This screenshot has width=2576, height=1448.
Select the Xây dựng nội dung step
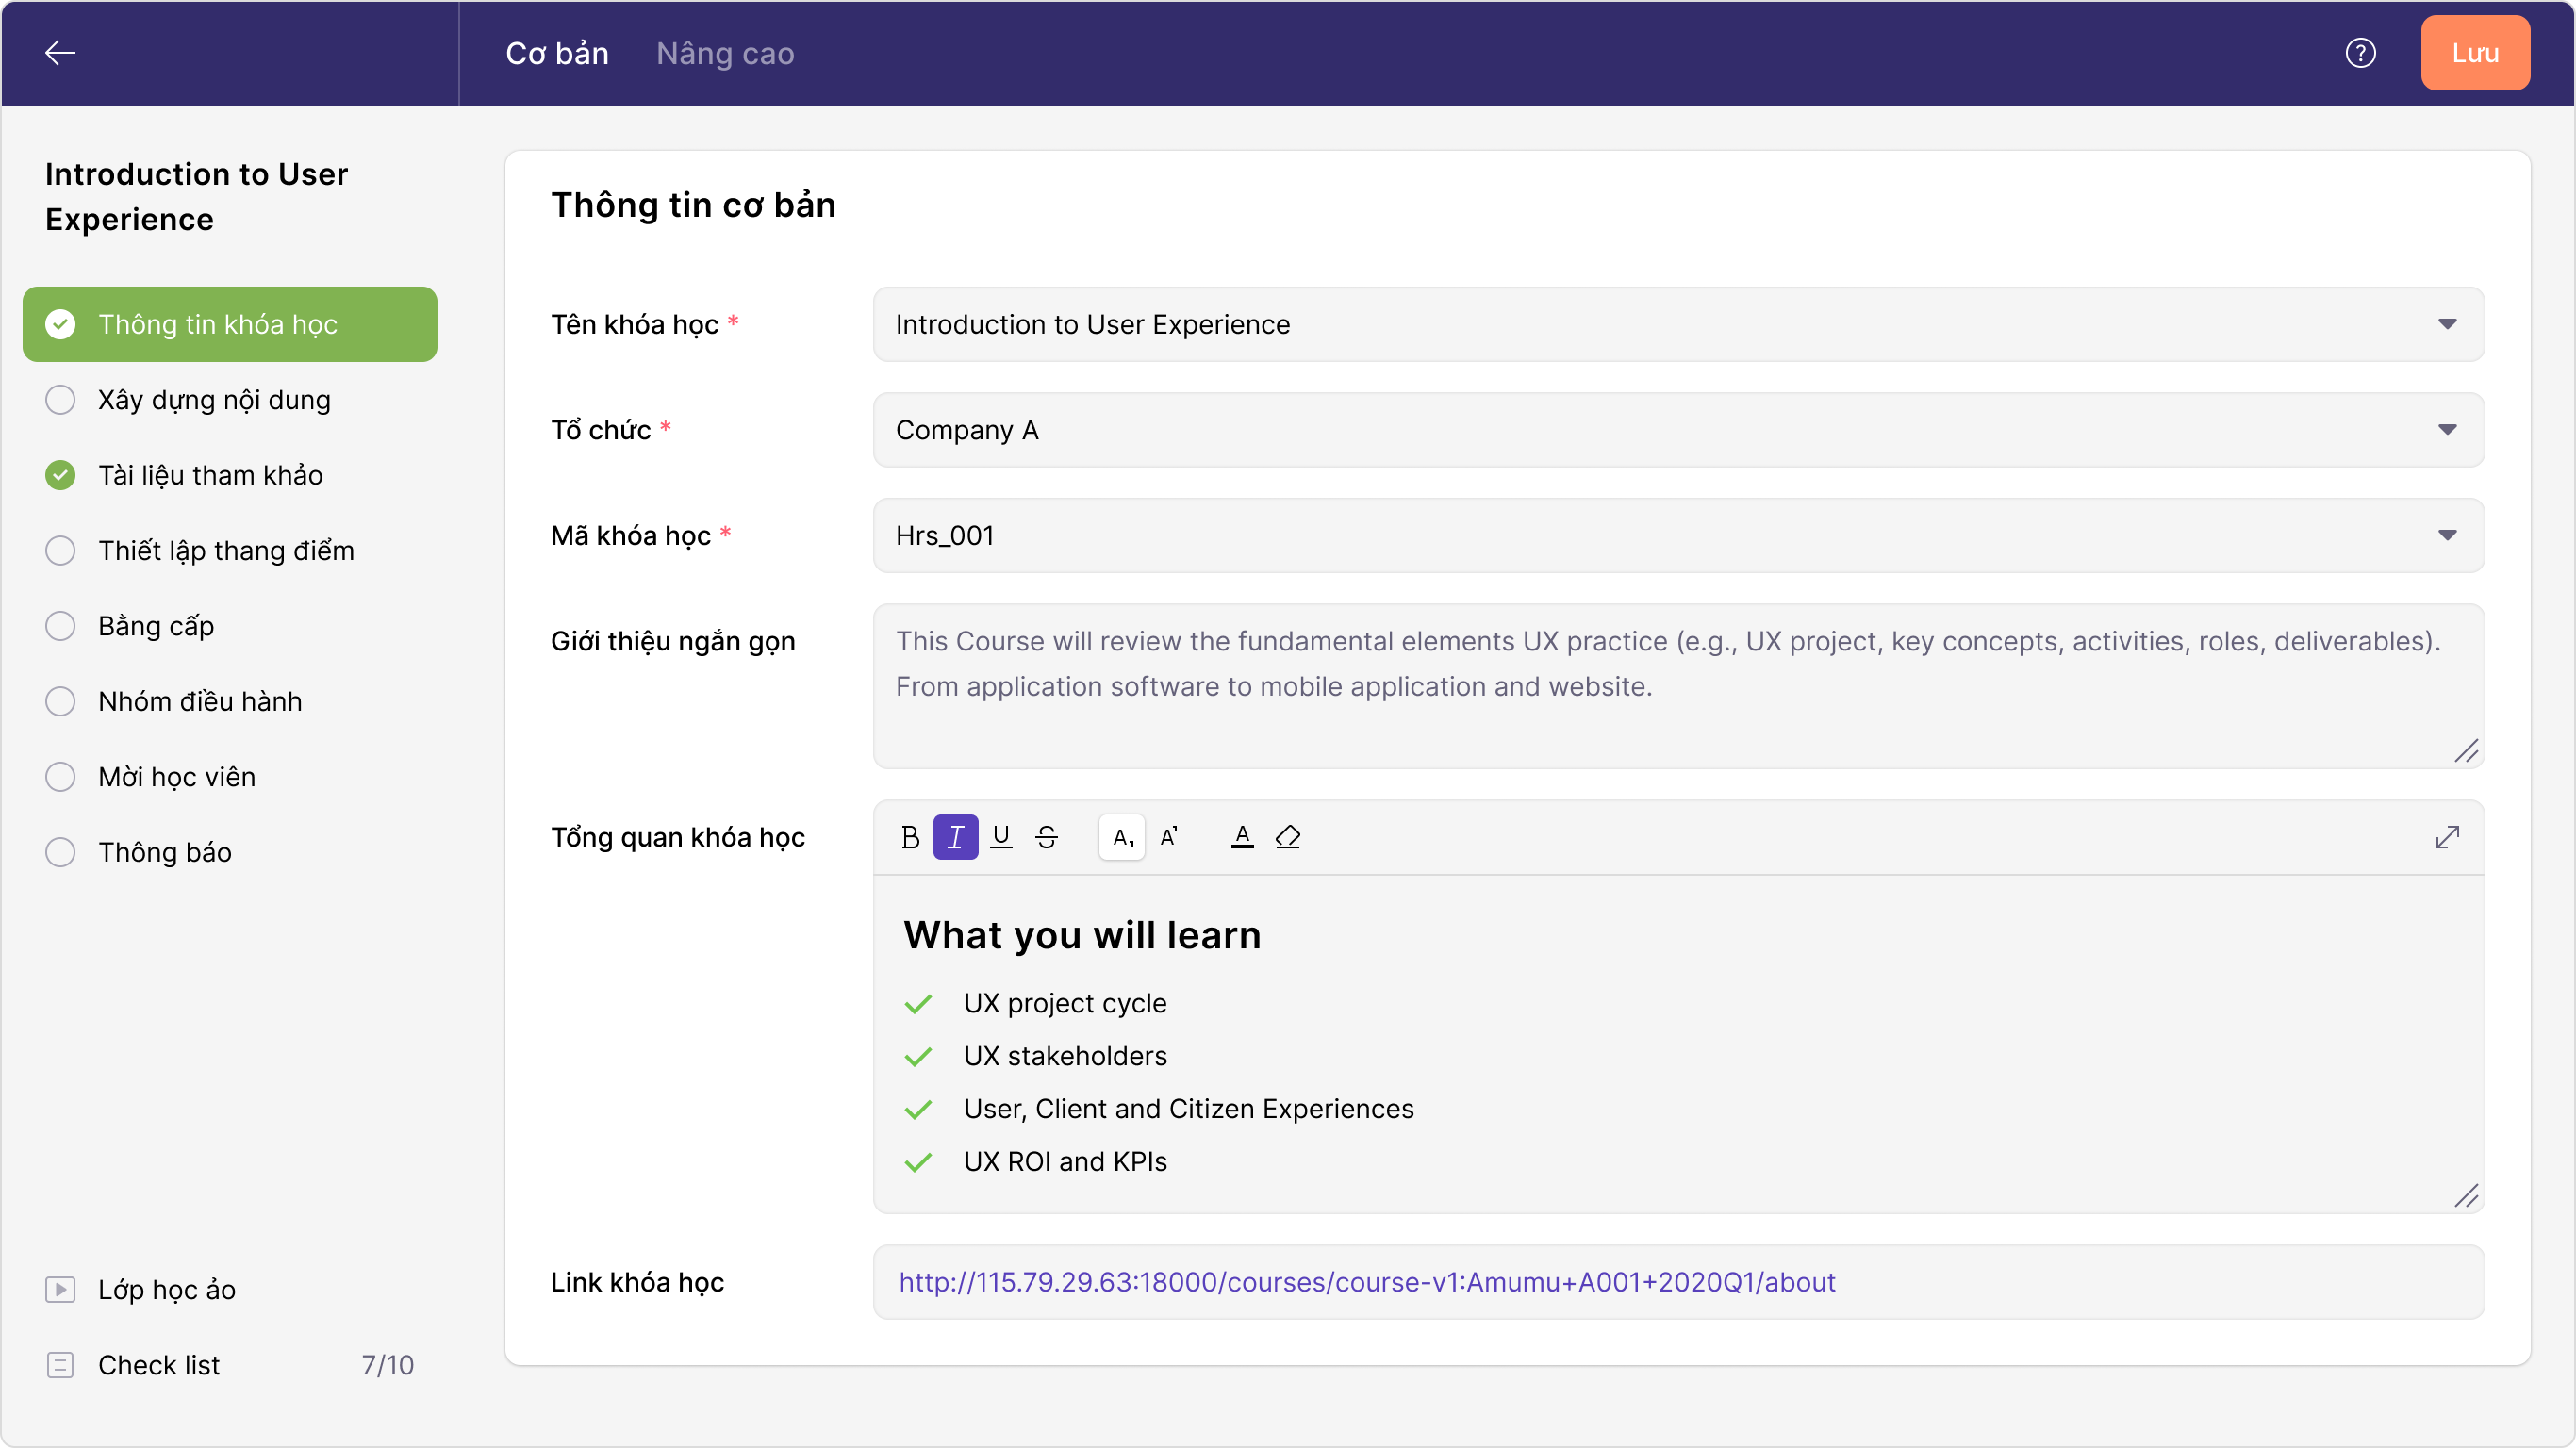(x=214, y=400)
